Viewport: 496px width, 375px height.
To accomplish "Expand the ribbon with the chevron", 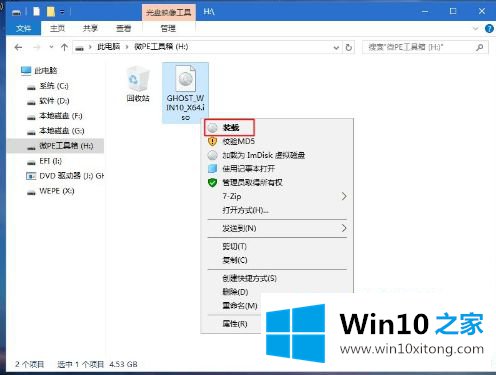I will click(476, 29).
